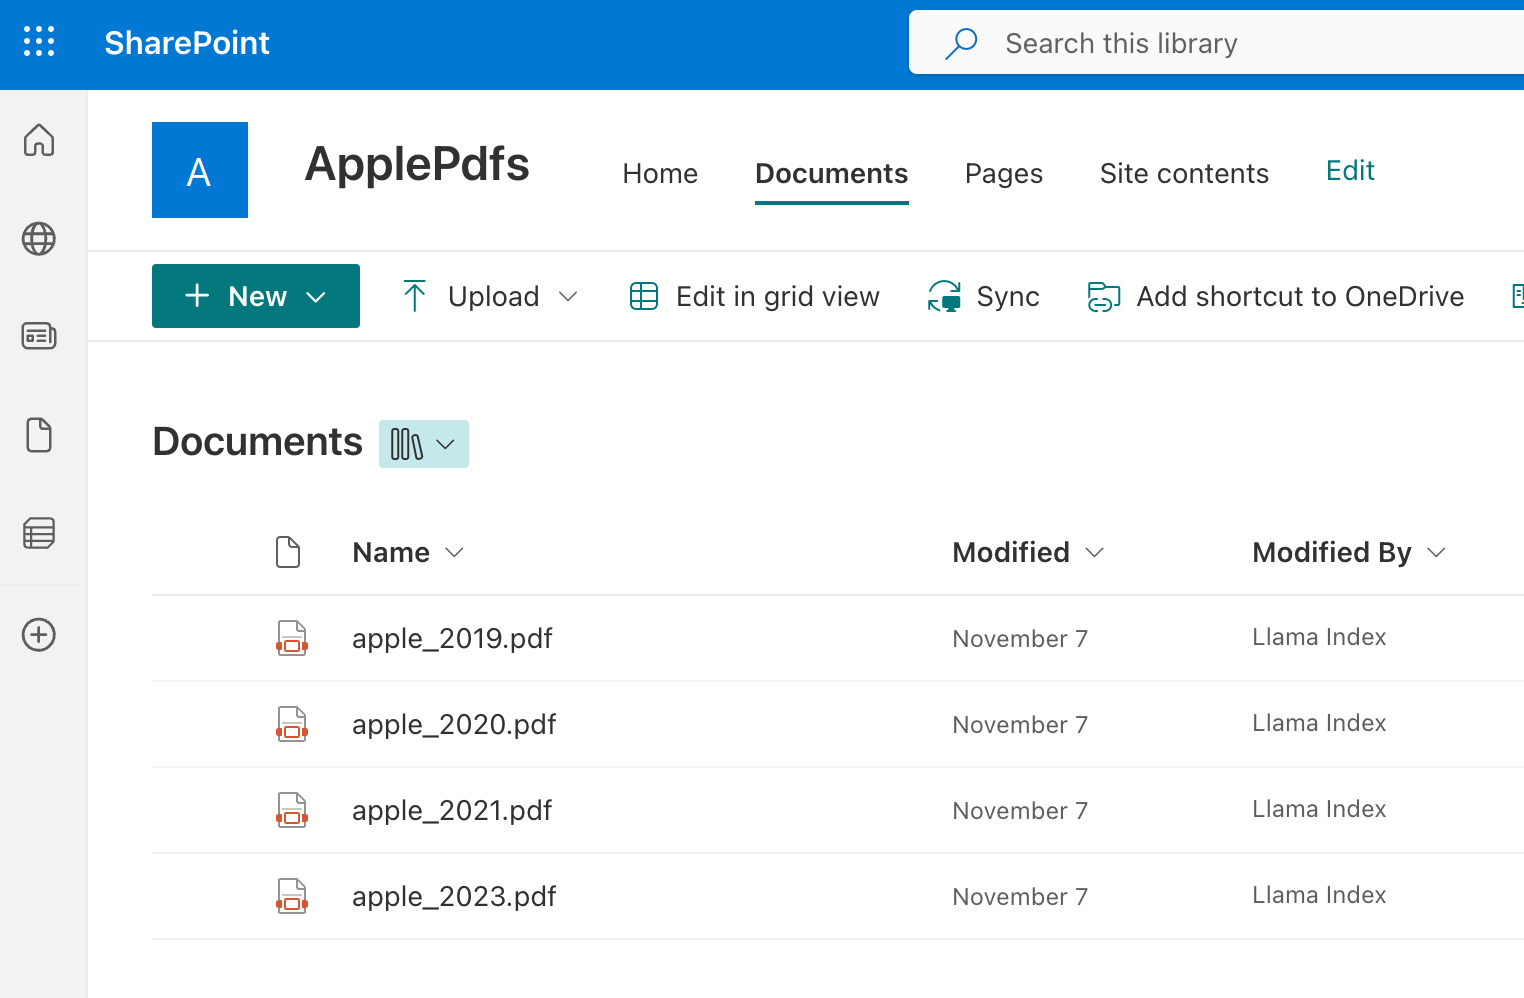
Task: Click Llama Index in apple_2020.pdf row
Action: click(x=1319, y=723)
